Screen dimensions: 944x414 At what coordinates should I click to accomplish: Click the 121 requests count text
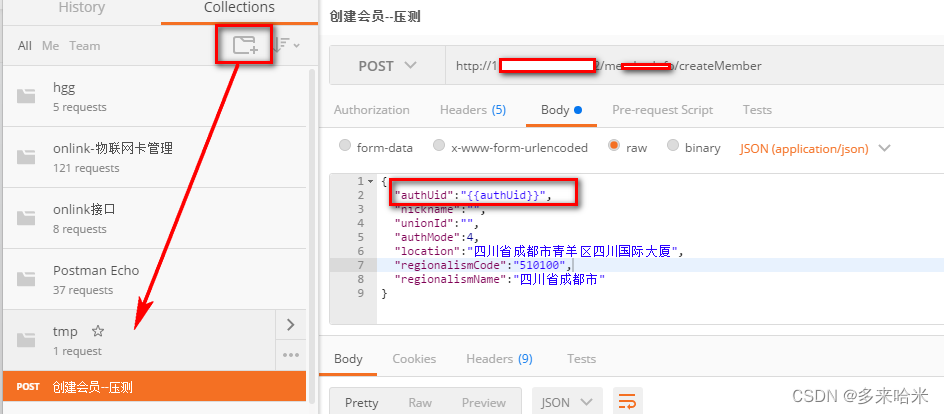click(86, 168)
